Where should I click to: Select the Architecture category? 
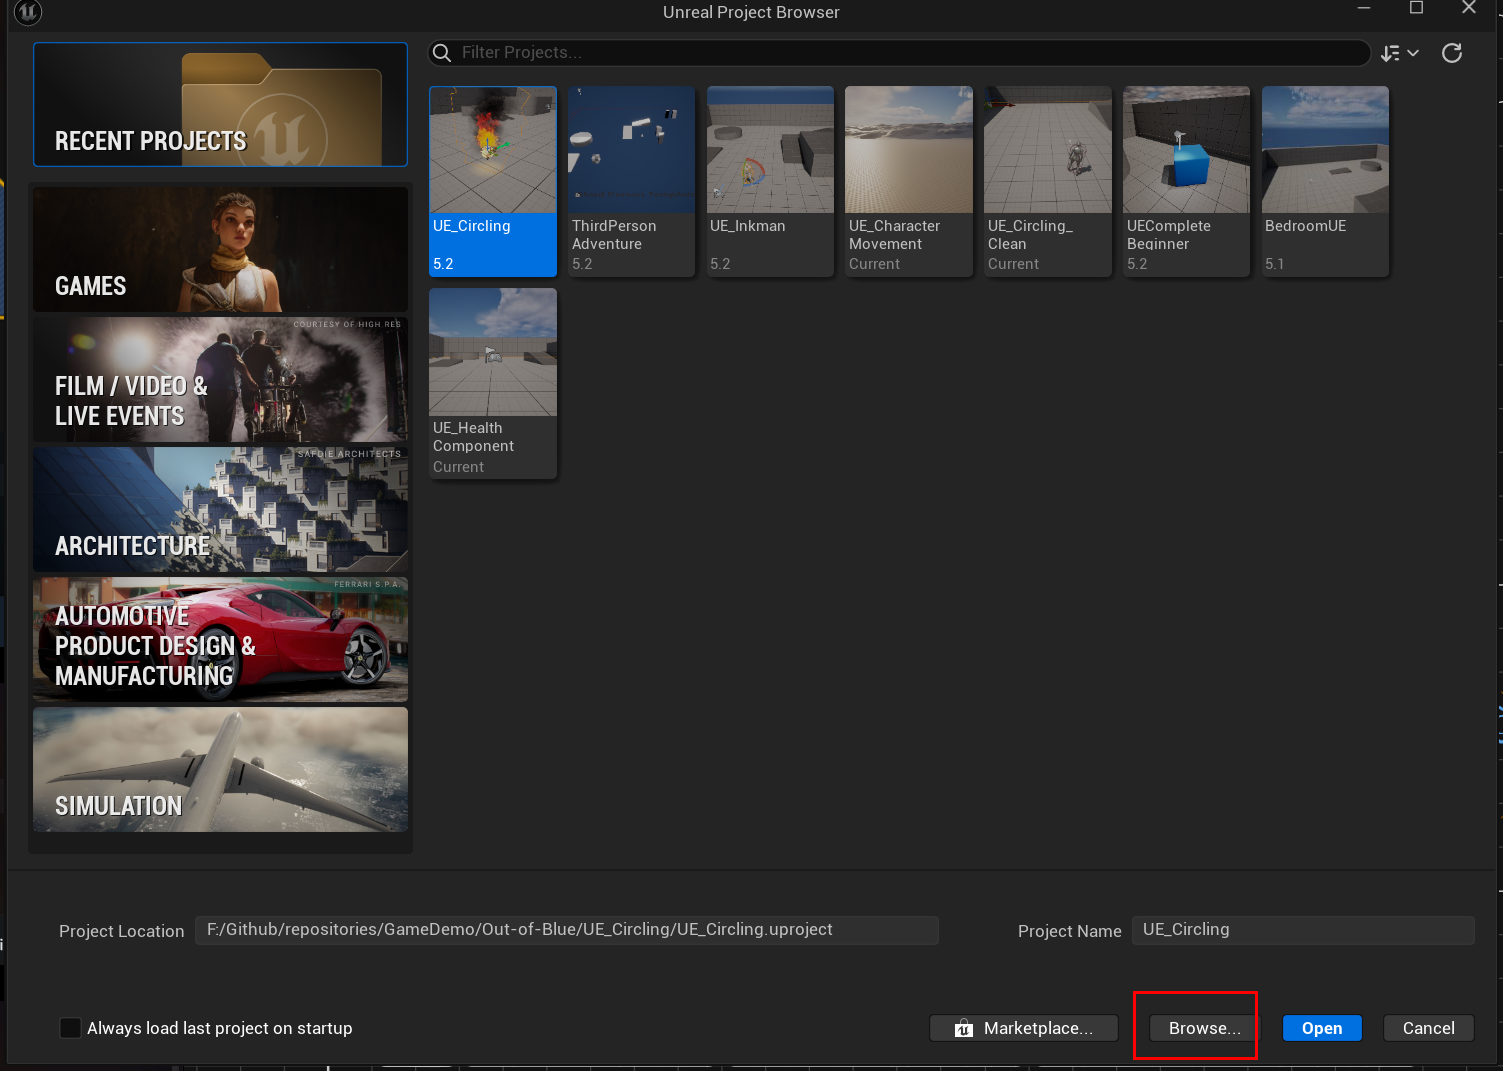[x=220, y=510]
